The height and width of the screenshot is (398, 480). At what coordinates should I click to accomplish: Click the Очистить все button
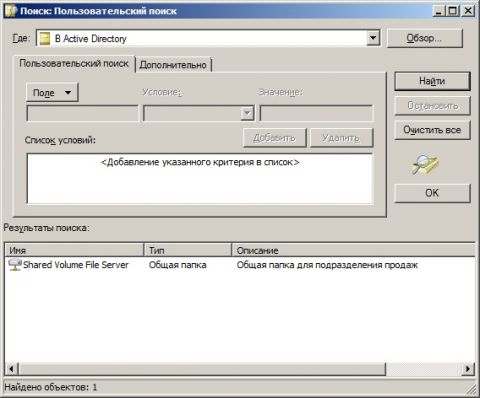pos(432,130)
